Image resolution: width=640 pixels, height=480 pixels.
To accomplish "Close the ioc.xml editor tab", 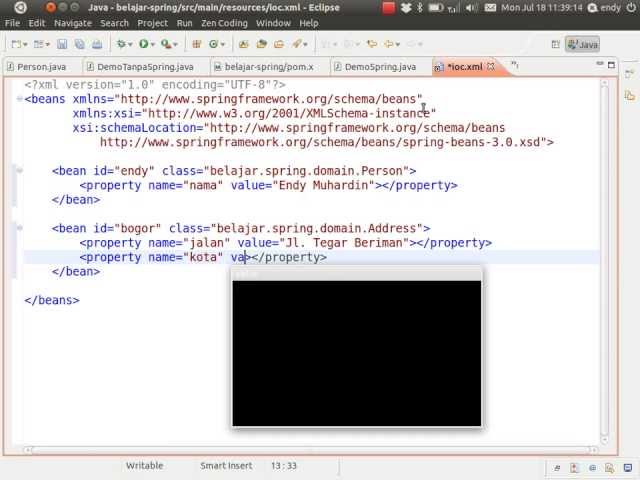I will pos(491,66).
